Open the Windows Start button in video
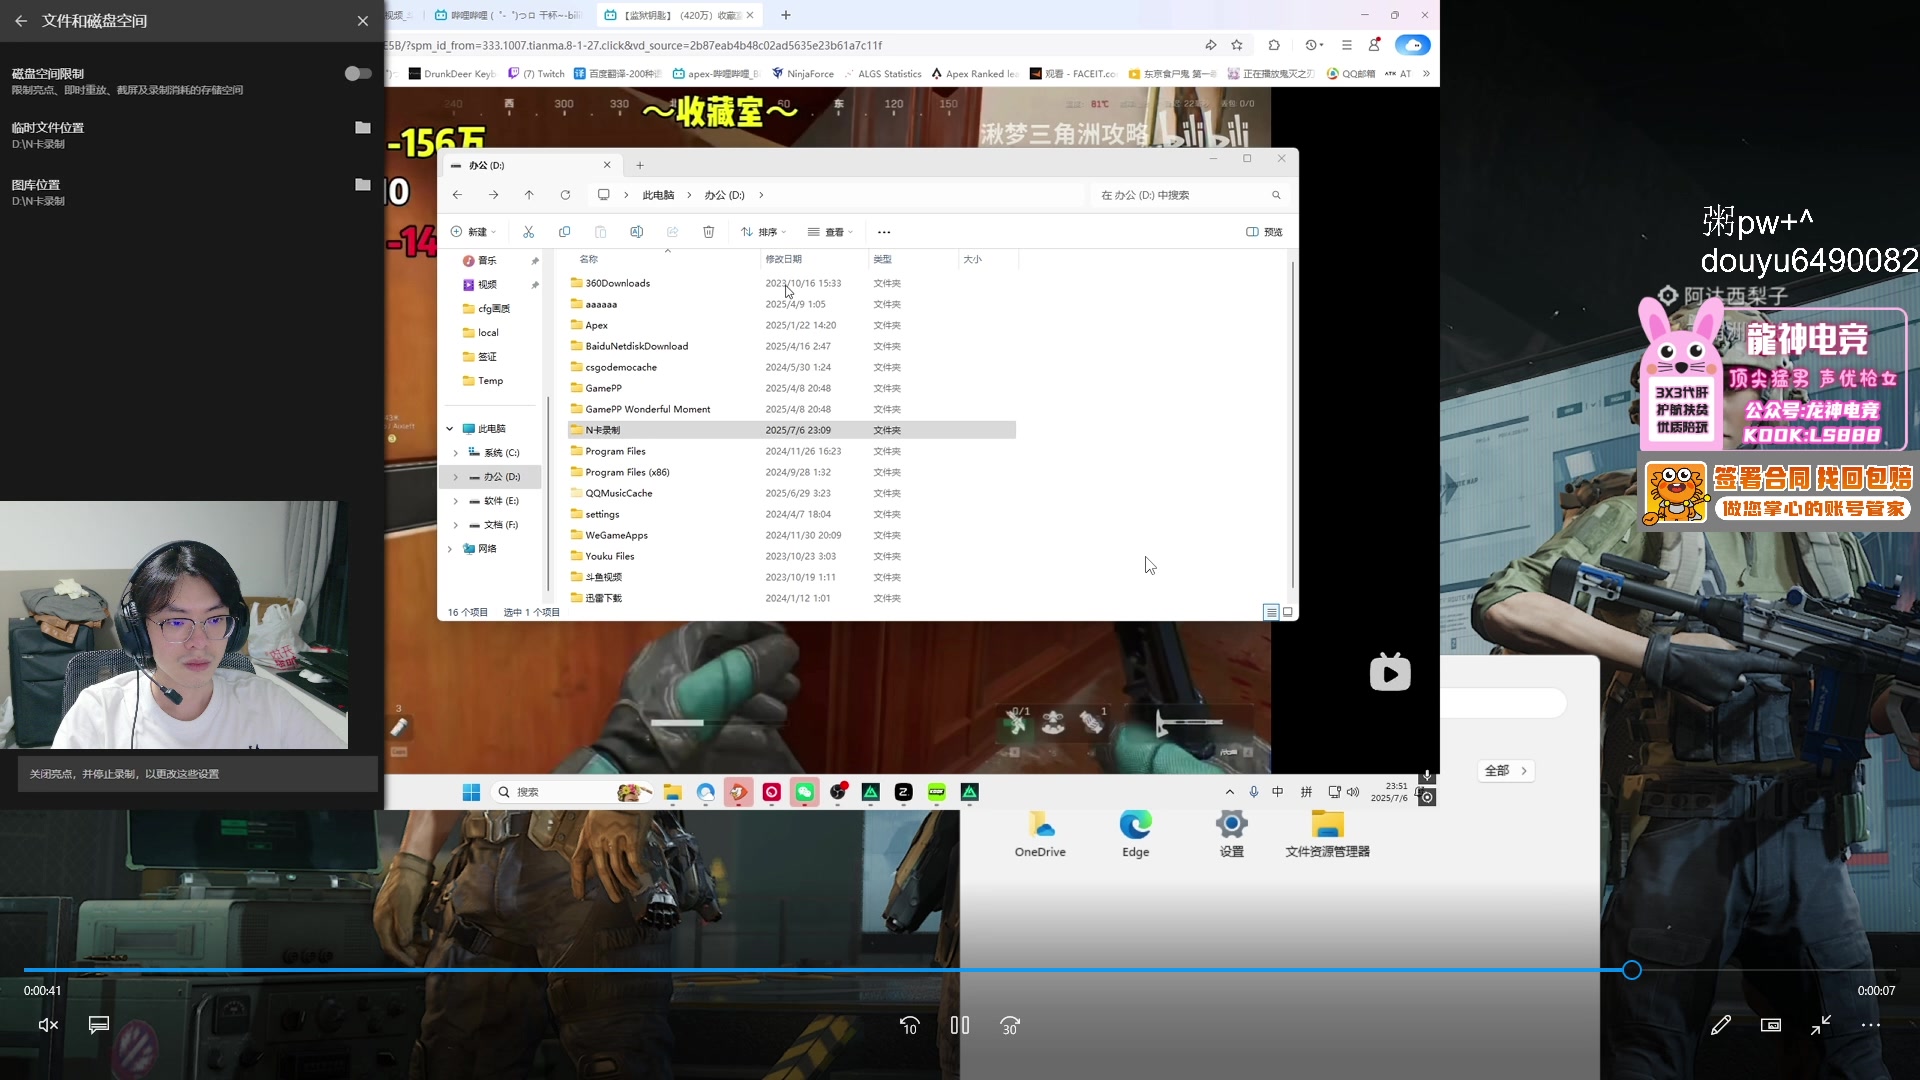This screenshot has width=1920, height=1080. [471, 792]
